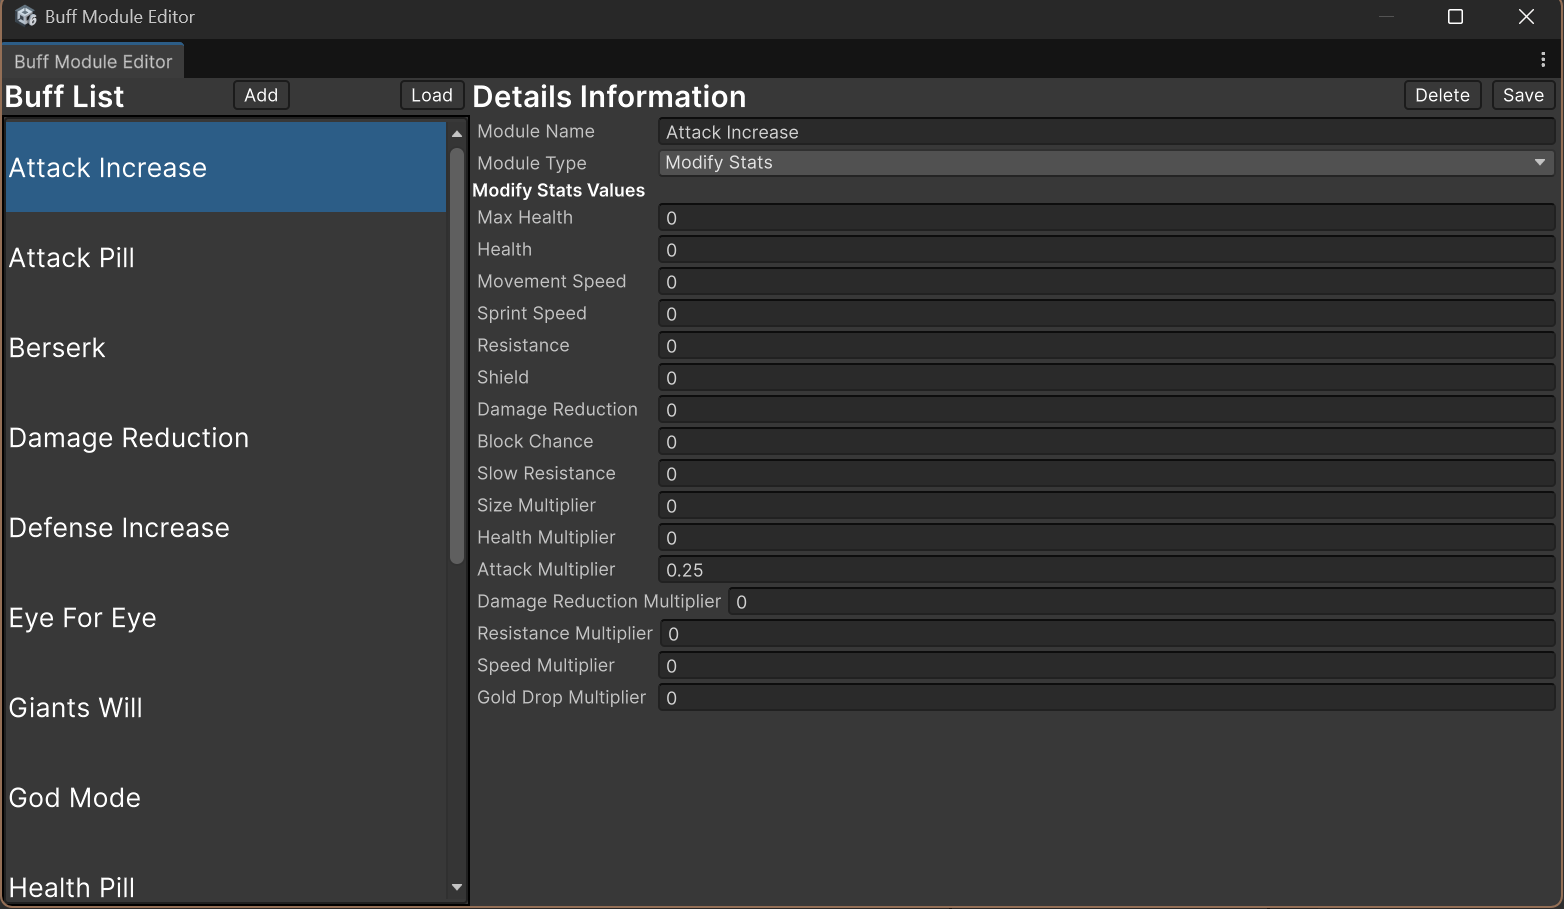
Task: Click the Gold Drop Multiplier field
Action: tap(1106, 698)
